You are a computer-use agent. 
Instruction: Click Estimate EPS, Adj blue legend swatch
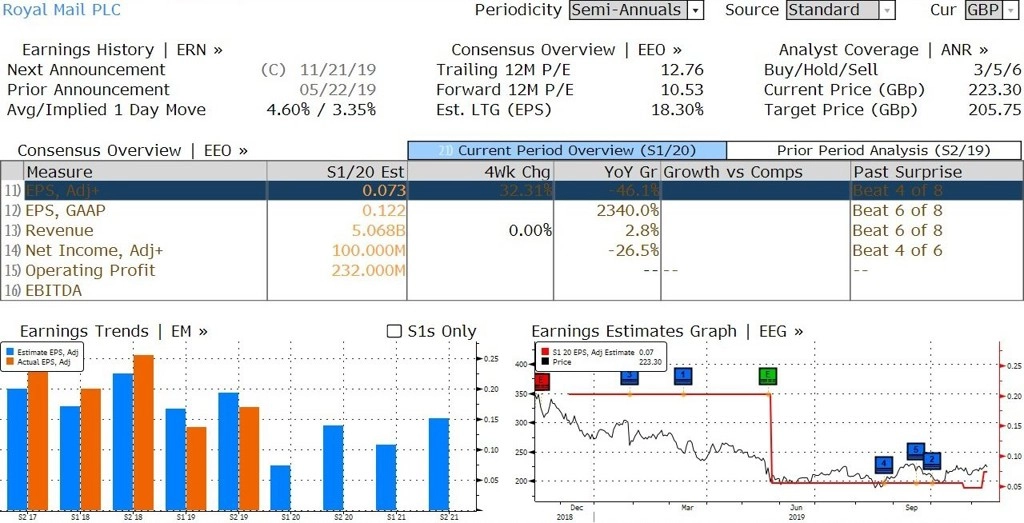point(8,352)
